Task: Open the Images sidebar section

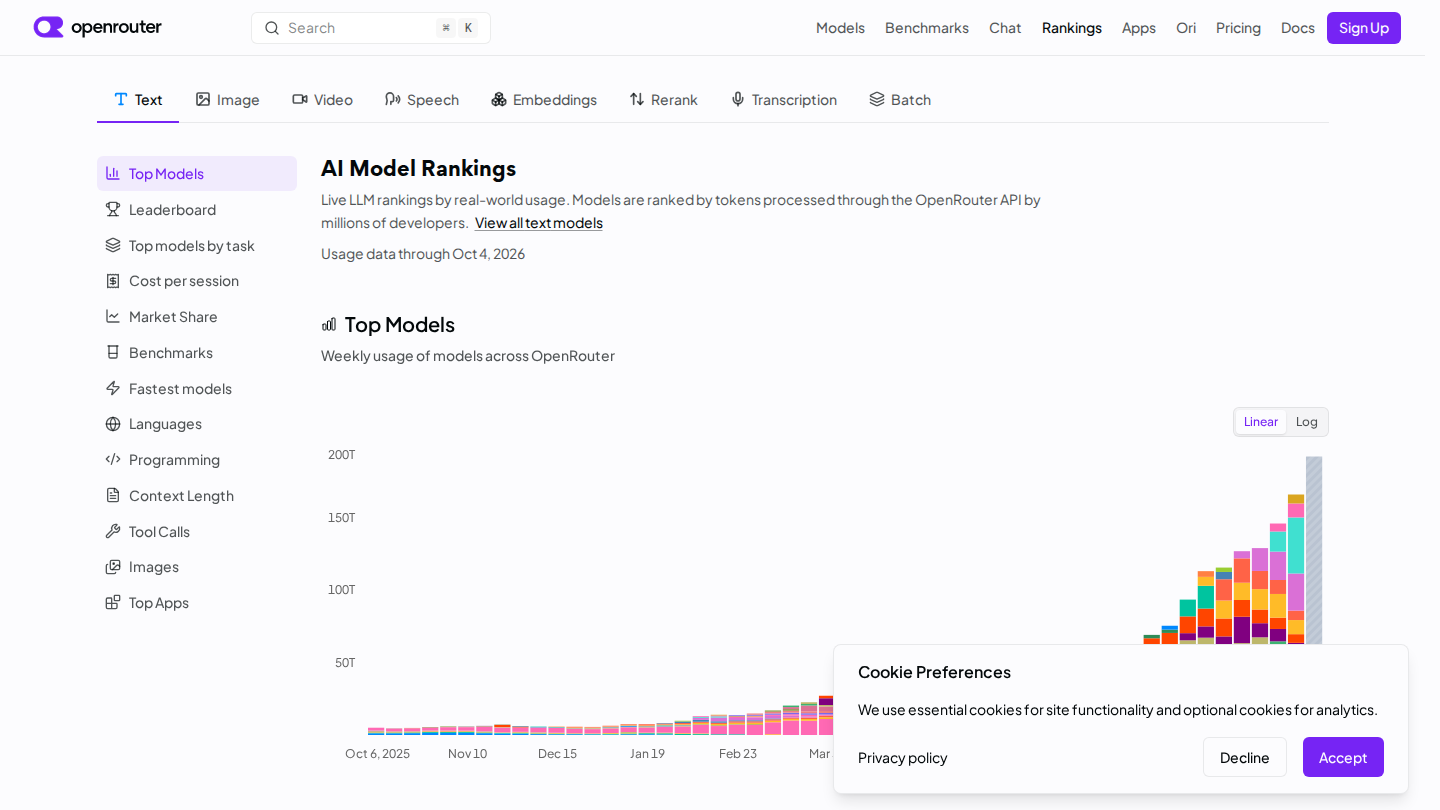Action: [x=197, y=567]
